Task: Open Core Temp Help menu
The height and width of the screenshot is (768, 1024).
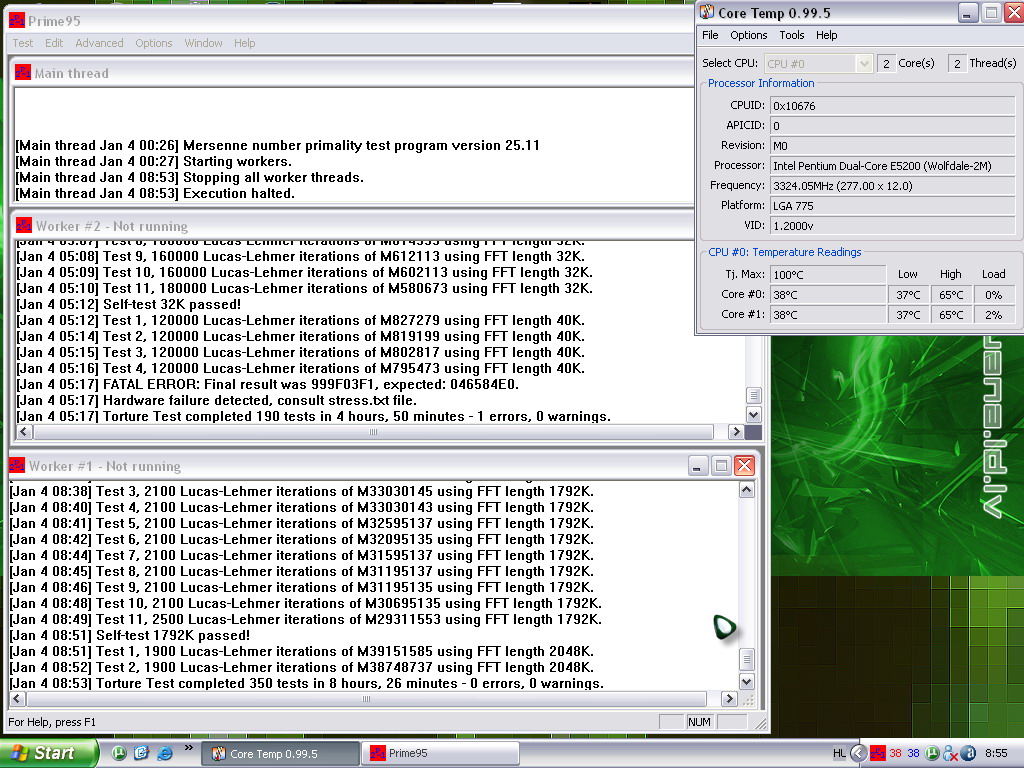Action: click(826, 35)
